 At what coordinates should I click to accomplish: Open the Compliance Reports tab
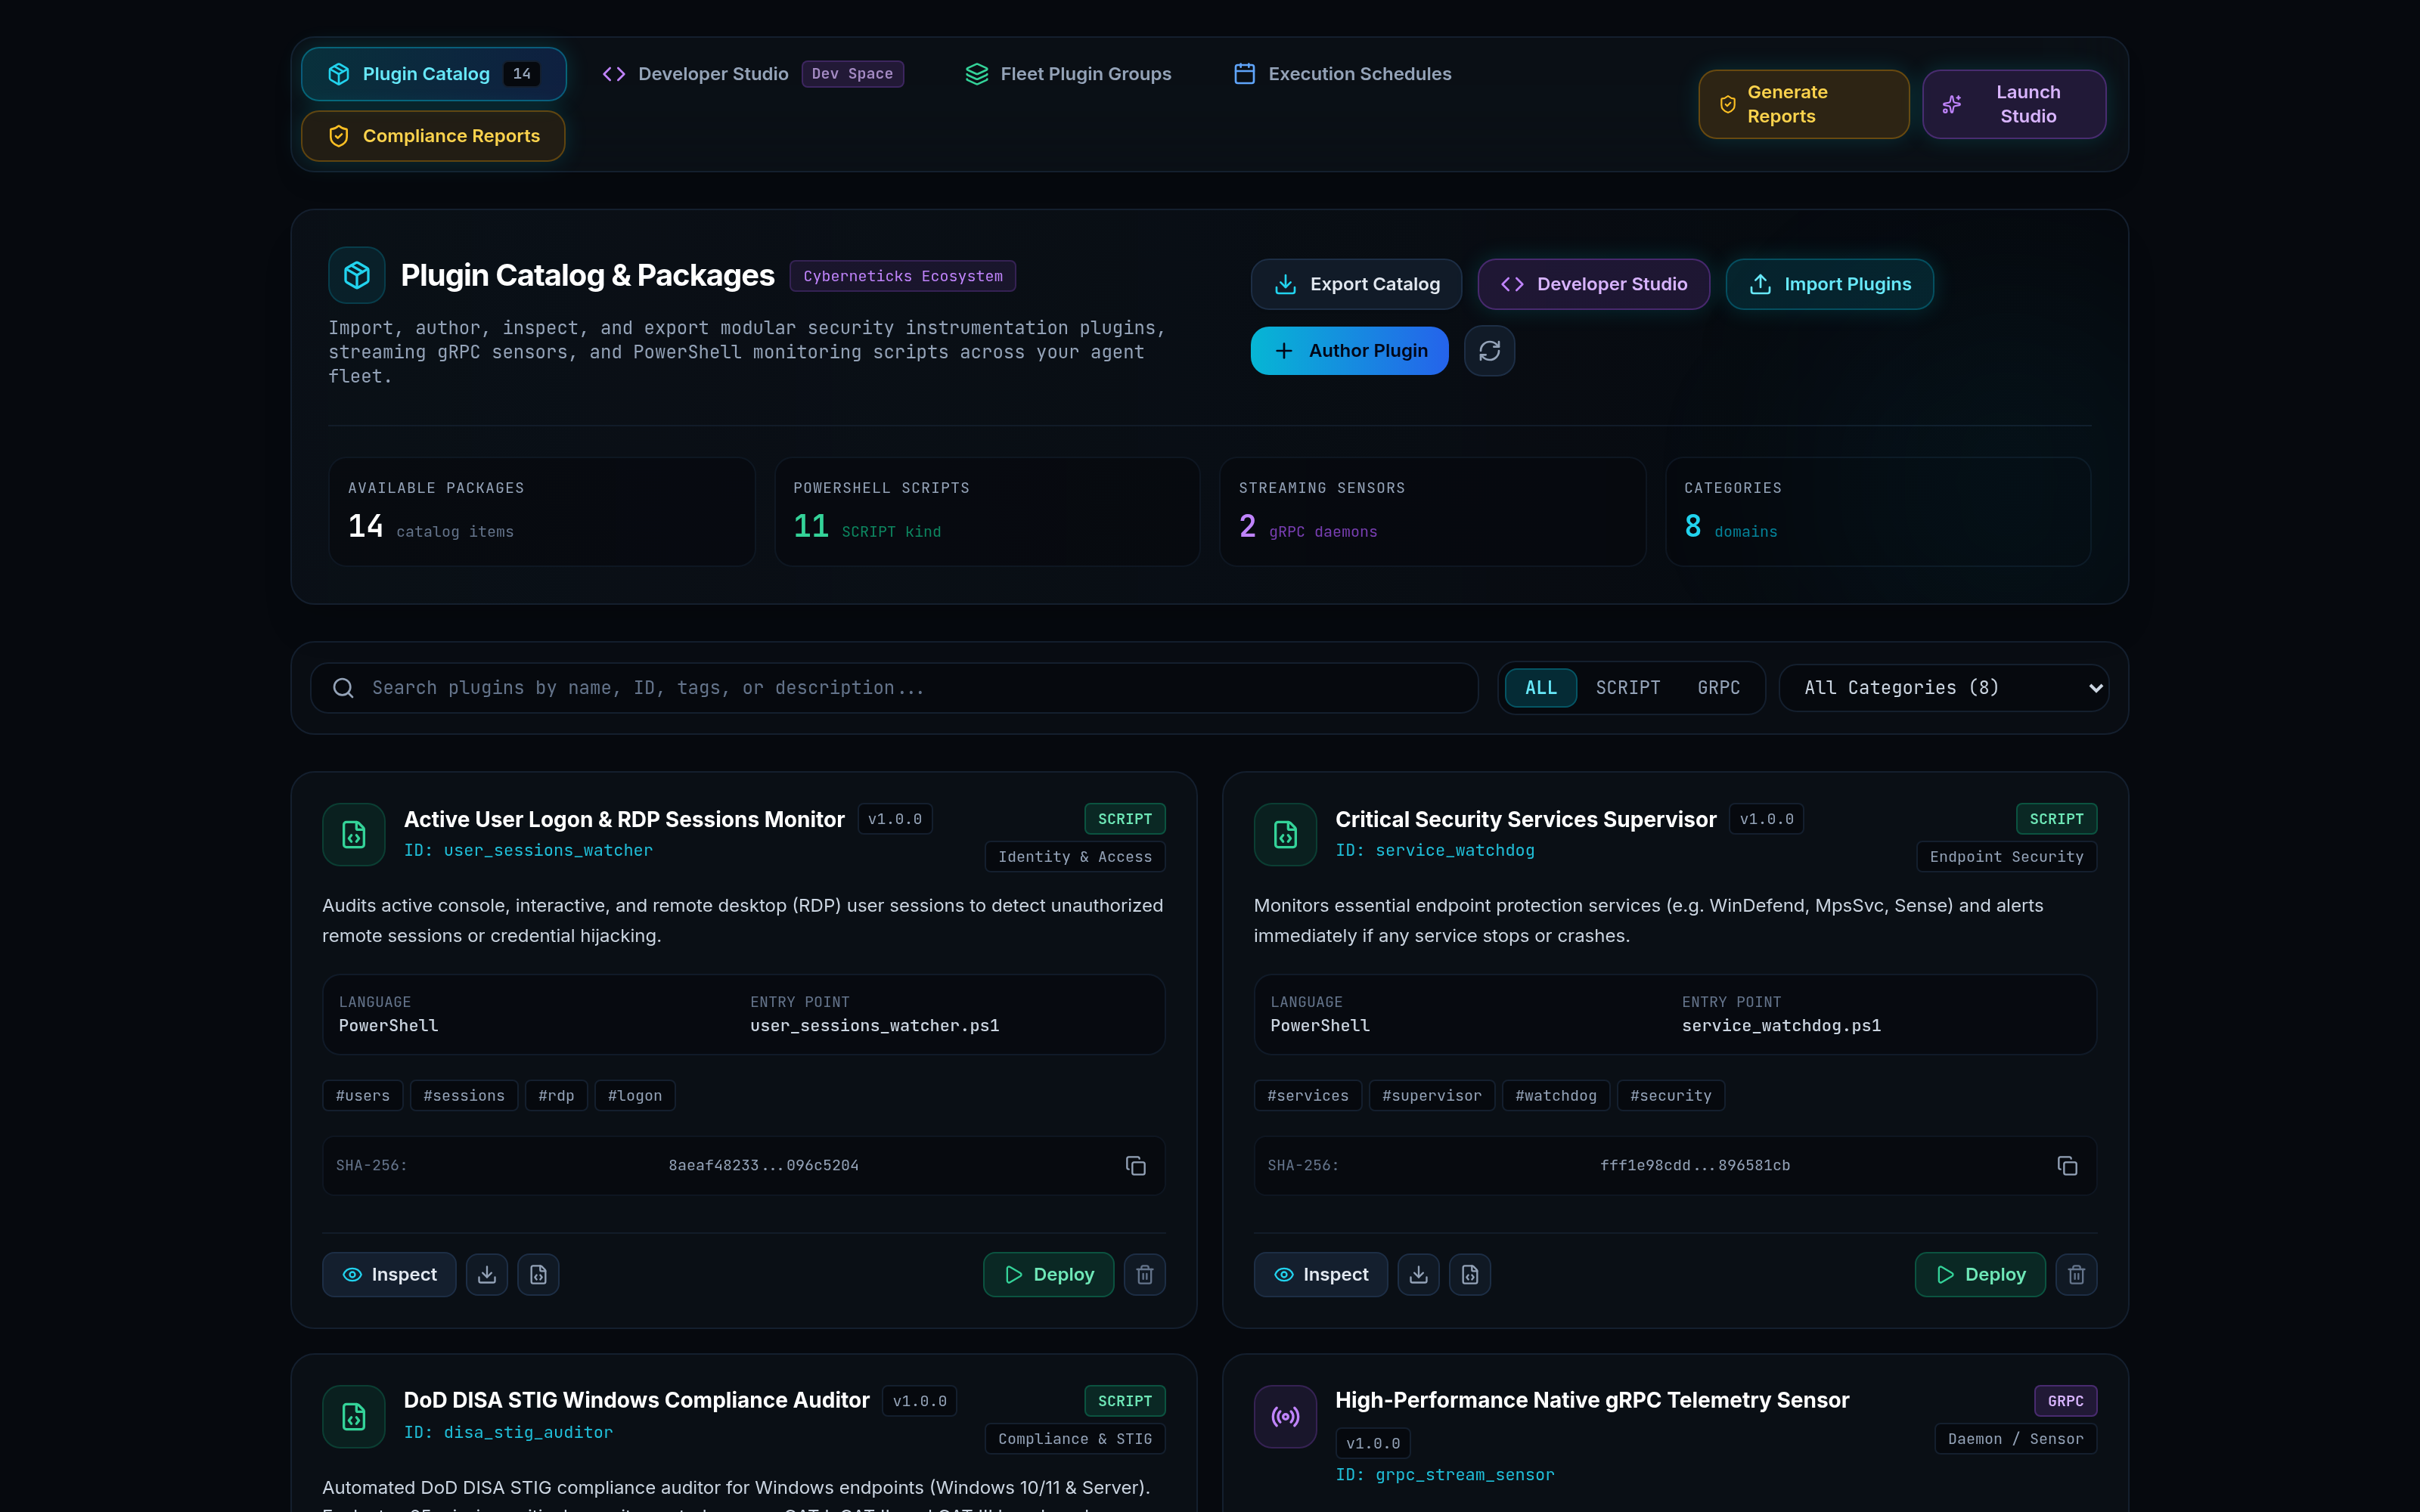pyautogui.click(x=434, y=136)
